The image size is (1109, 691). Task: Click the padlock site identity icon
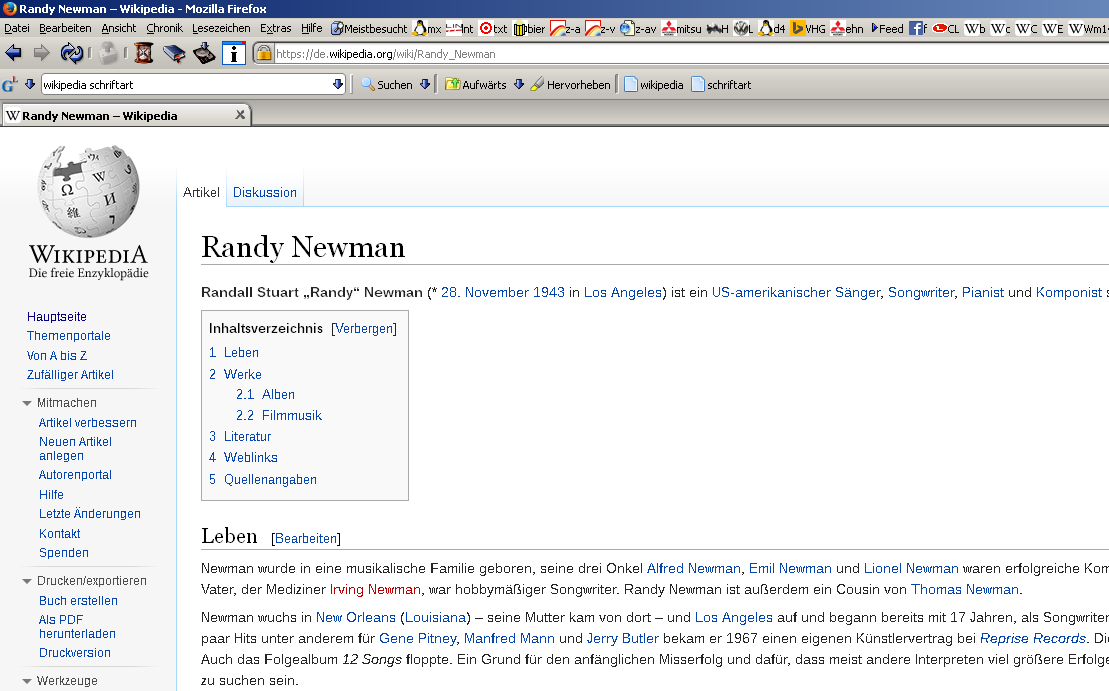tap(264, 54)
